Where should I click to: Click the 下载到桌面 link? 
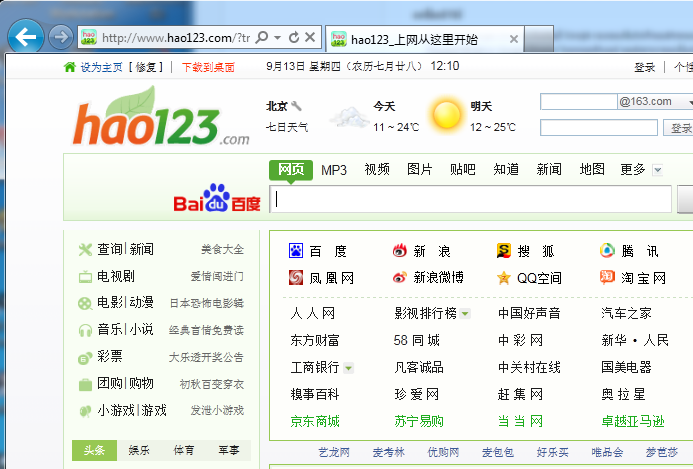click(208, 67)
